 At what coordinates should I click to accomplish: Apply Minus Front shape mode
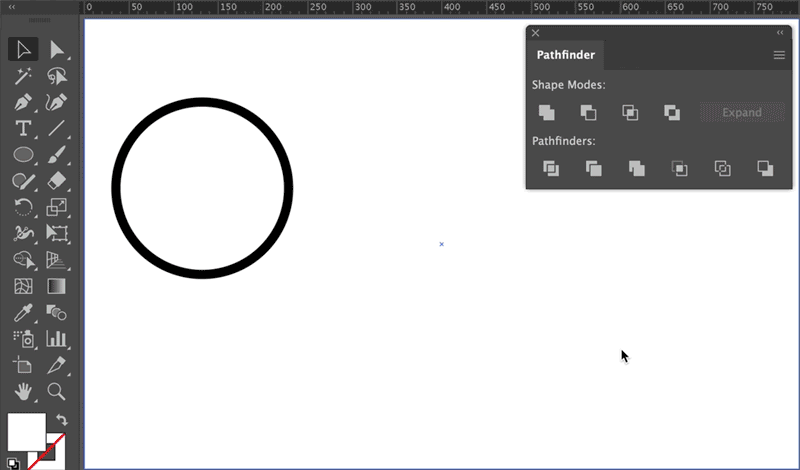click(588, 113)
